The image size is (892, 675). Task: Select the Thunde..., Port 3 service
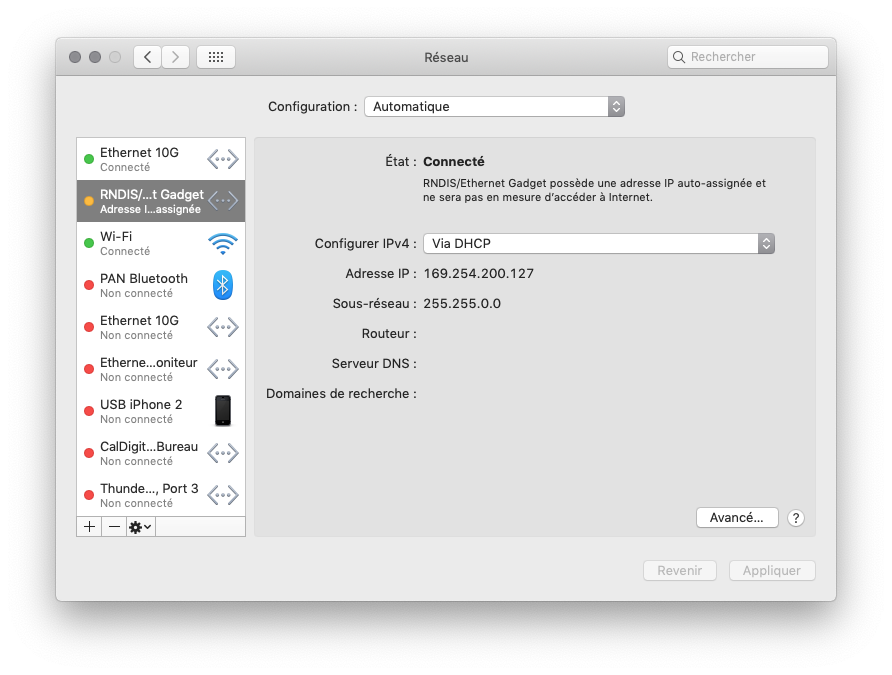click(161, 495)
